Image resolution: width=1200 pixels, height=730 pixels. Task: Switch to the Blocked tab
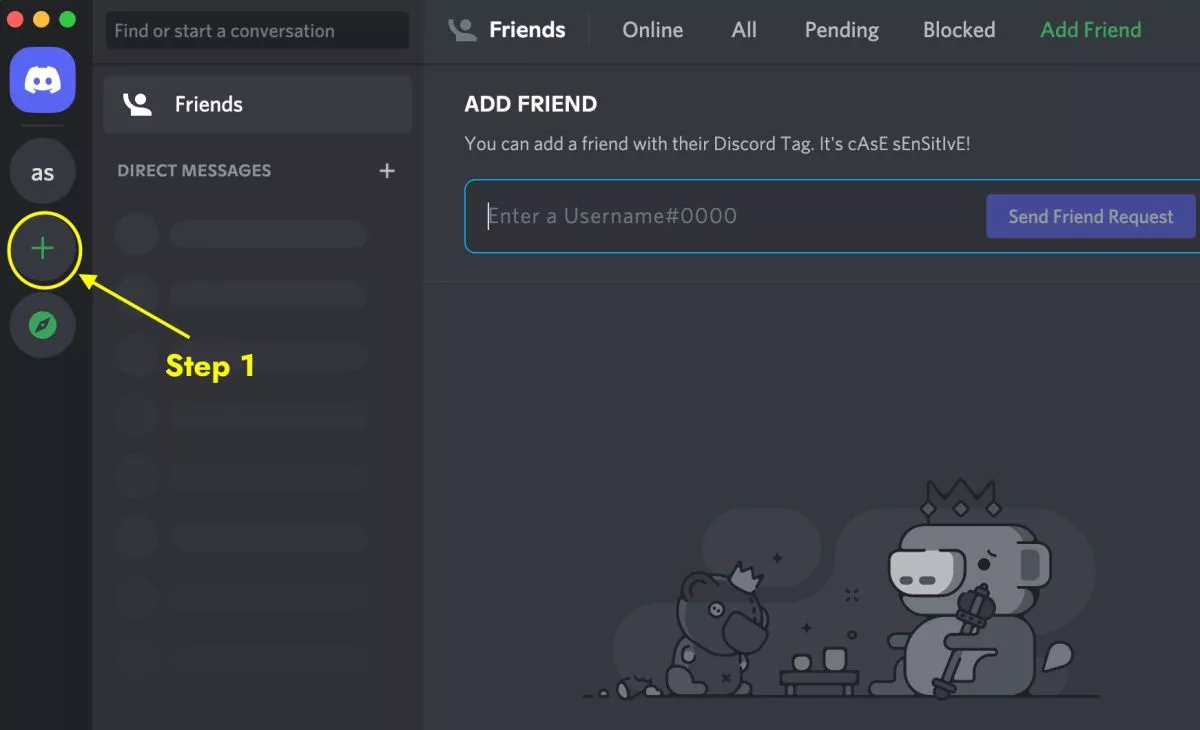pyautogui.click(x=958, y=30)
